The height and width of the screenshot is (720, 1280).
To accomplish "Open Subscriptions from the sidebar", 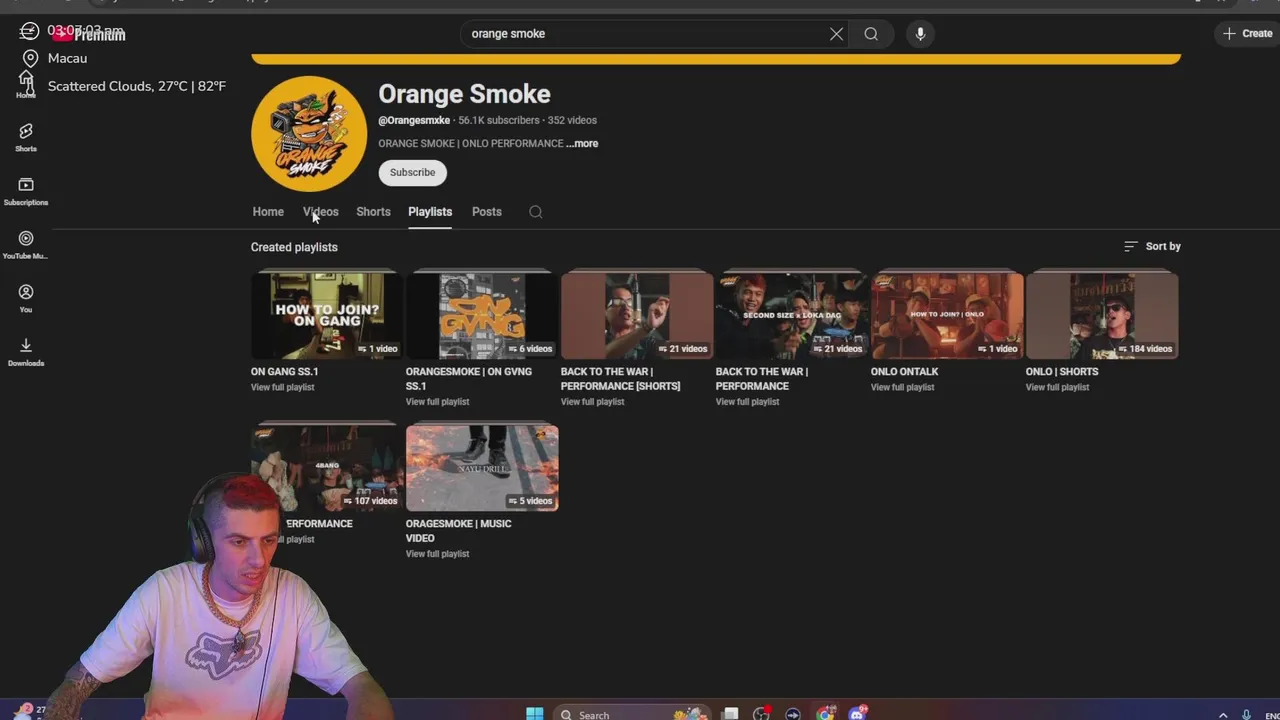I will [x=26, y=192].
